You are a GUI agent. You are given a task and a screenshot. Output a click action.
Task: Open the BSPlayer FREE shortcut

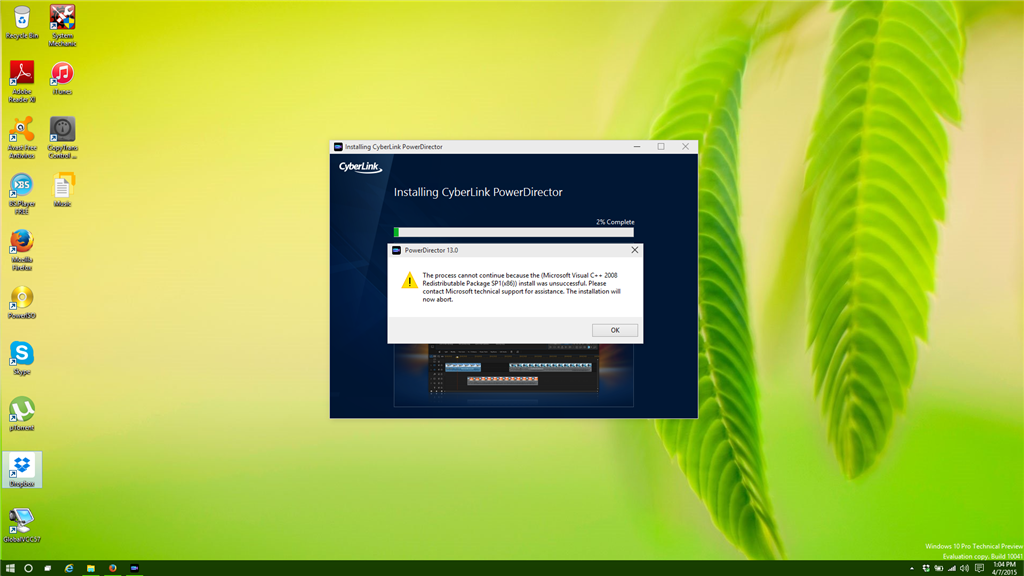(22, 194)
